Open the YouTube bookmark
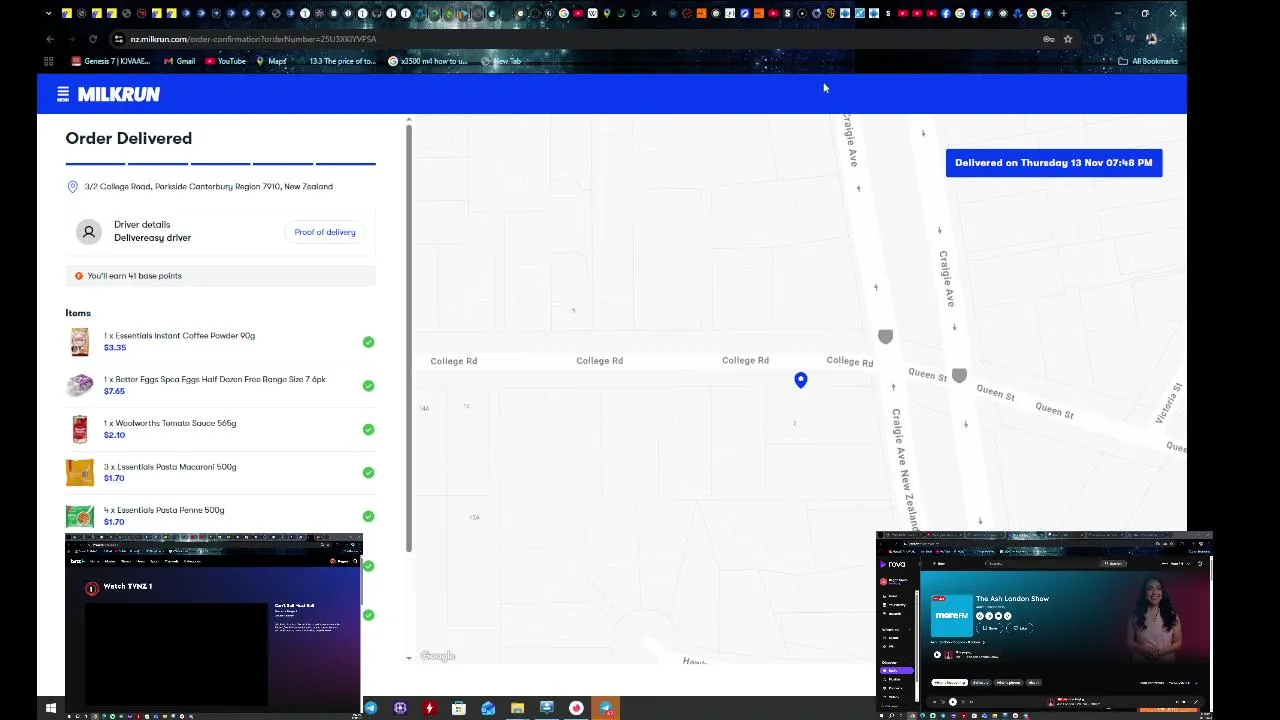 [x=225, y=61]
